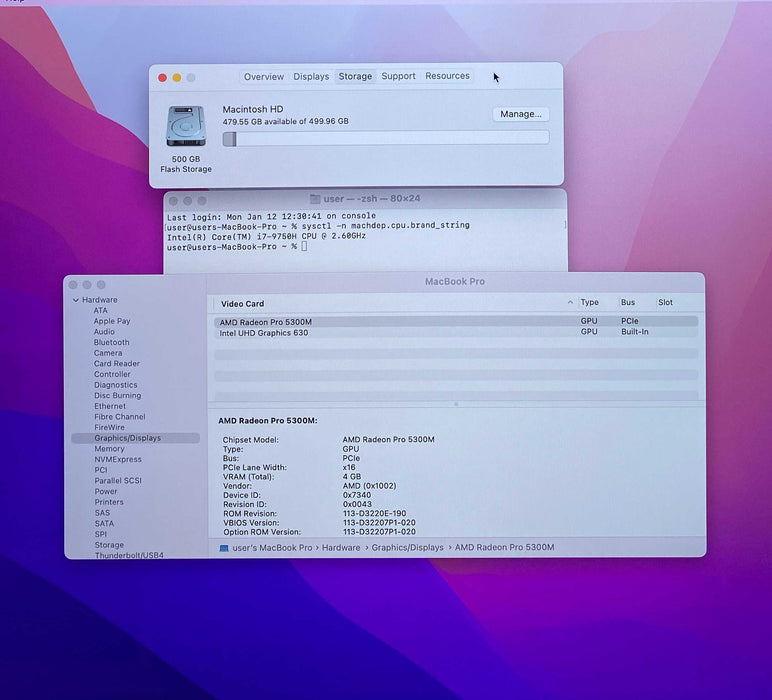Image resolution: width=772 pixels, height=700 pixels.
Task: Collapse the Hardware tree section
Action: point(76,300)
